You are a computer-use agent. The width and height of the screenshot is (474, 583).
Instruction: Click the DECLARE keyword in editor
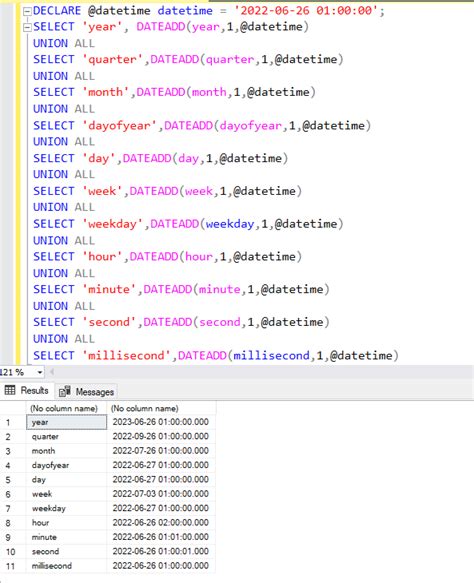tap(57, 11)
